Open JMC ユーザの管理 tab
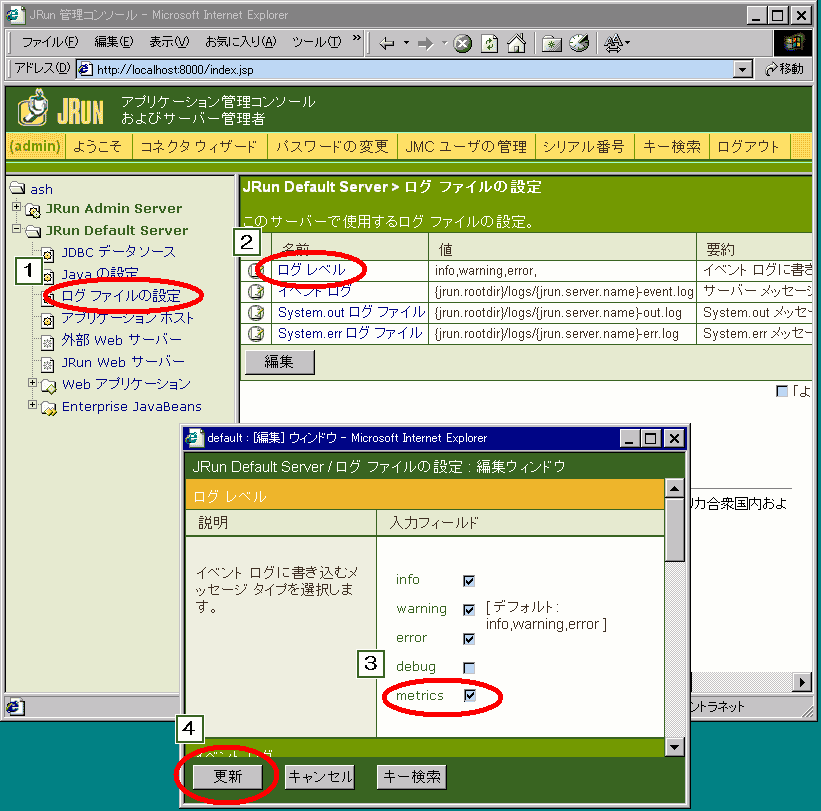The height and width of the screenshot is (811, 821). (x=466, y=146)
